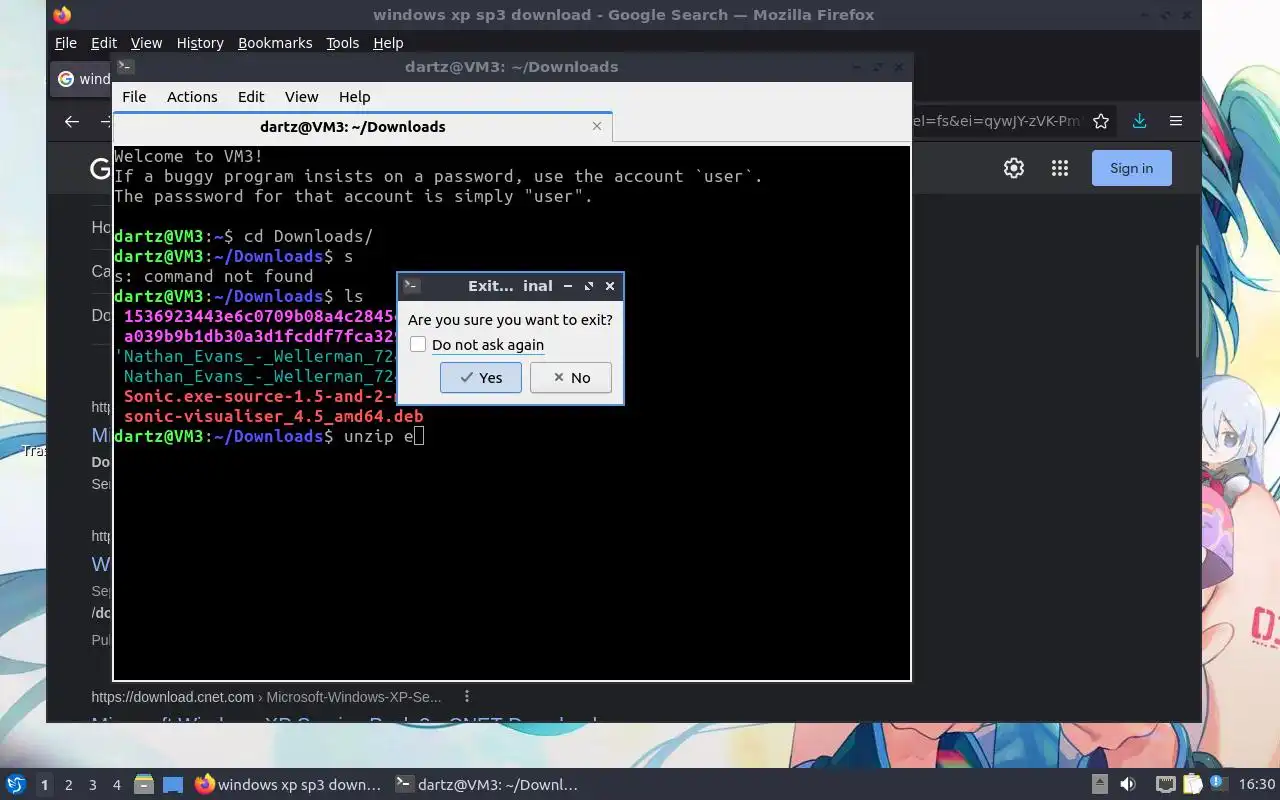Image resolution: width=1280 pixels, height=800 pixels.
Task: Click the sonic-visualiser_4.5_amd64.deb filename
Action: pos(274,416)
